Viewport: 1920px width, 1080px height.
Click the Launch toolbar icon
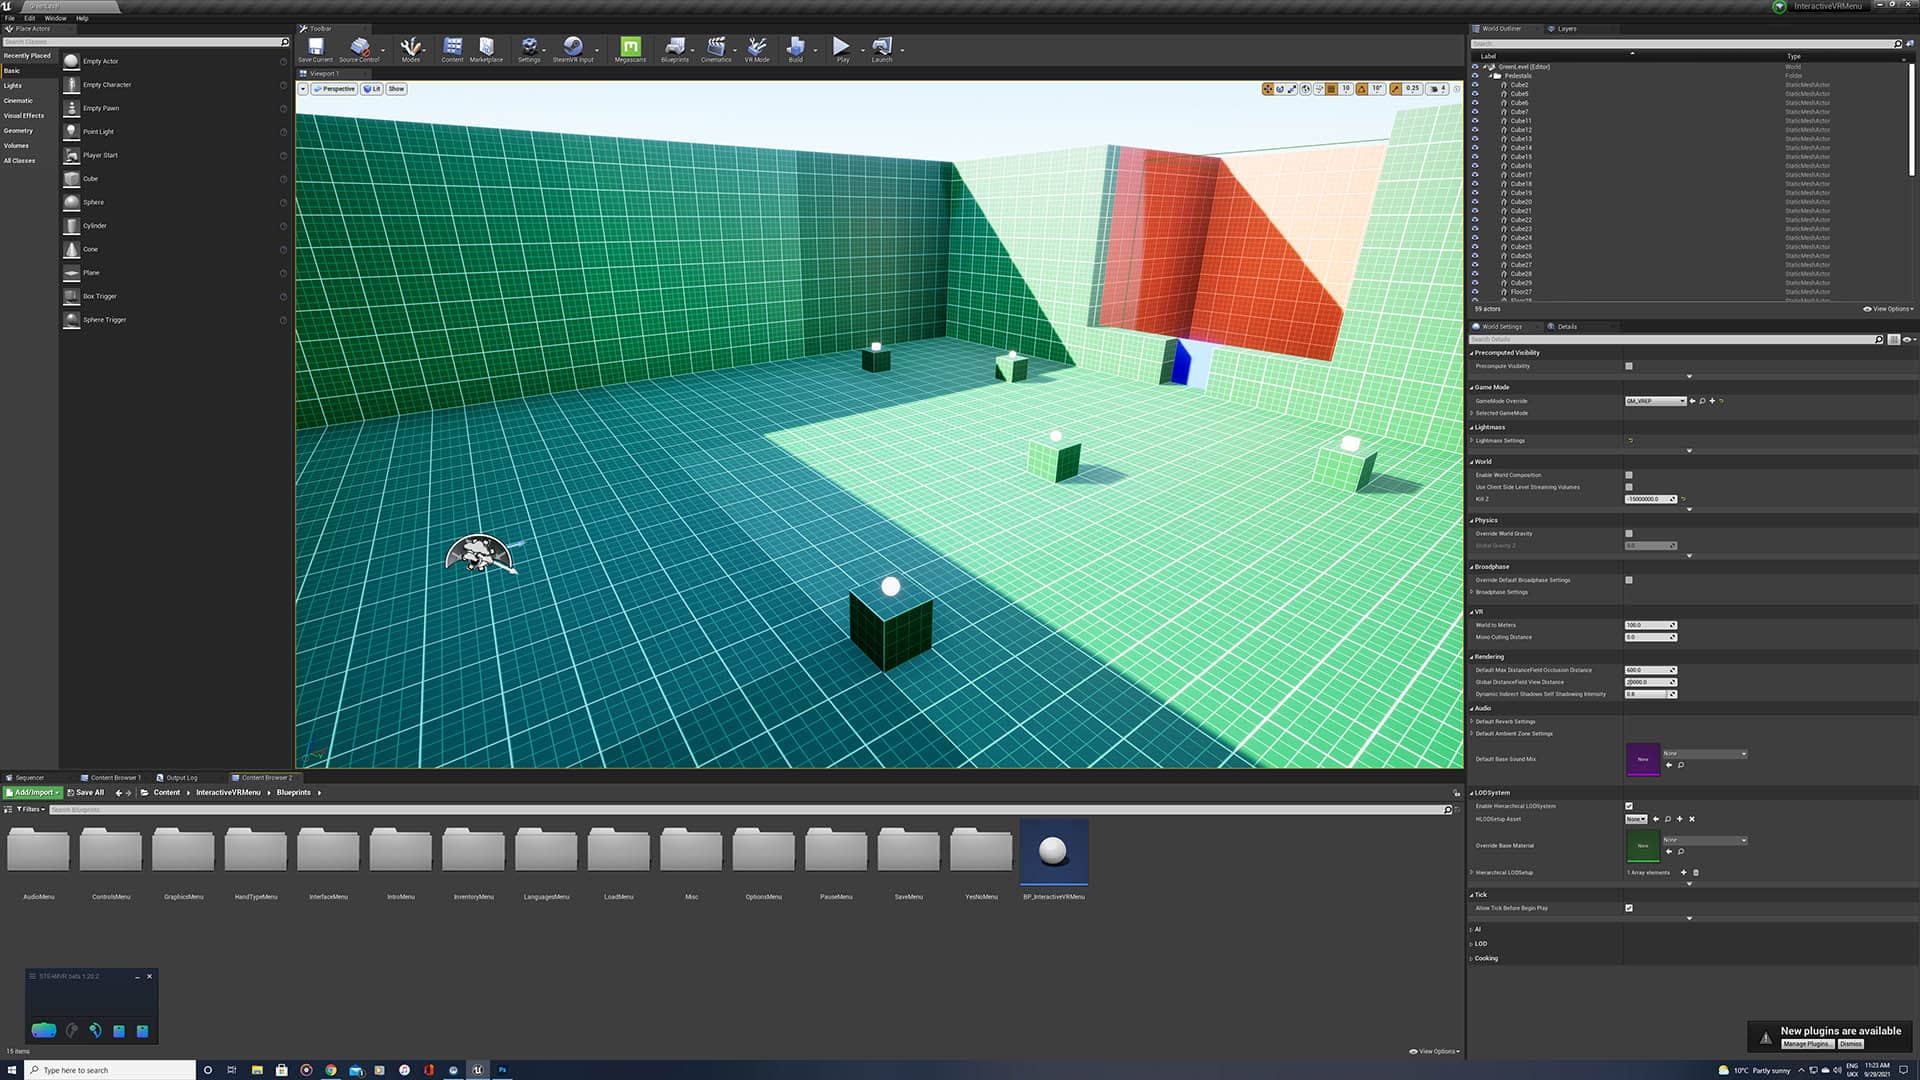tap(881, 49)
